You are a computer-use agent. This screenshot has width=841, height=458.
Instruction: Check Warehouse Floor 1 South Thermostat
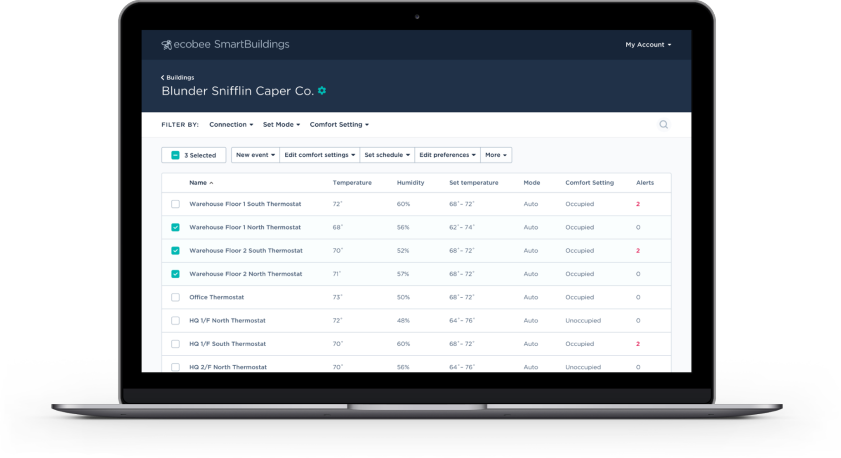(175, 204)
